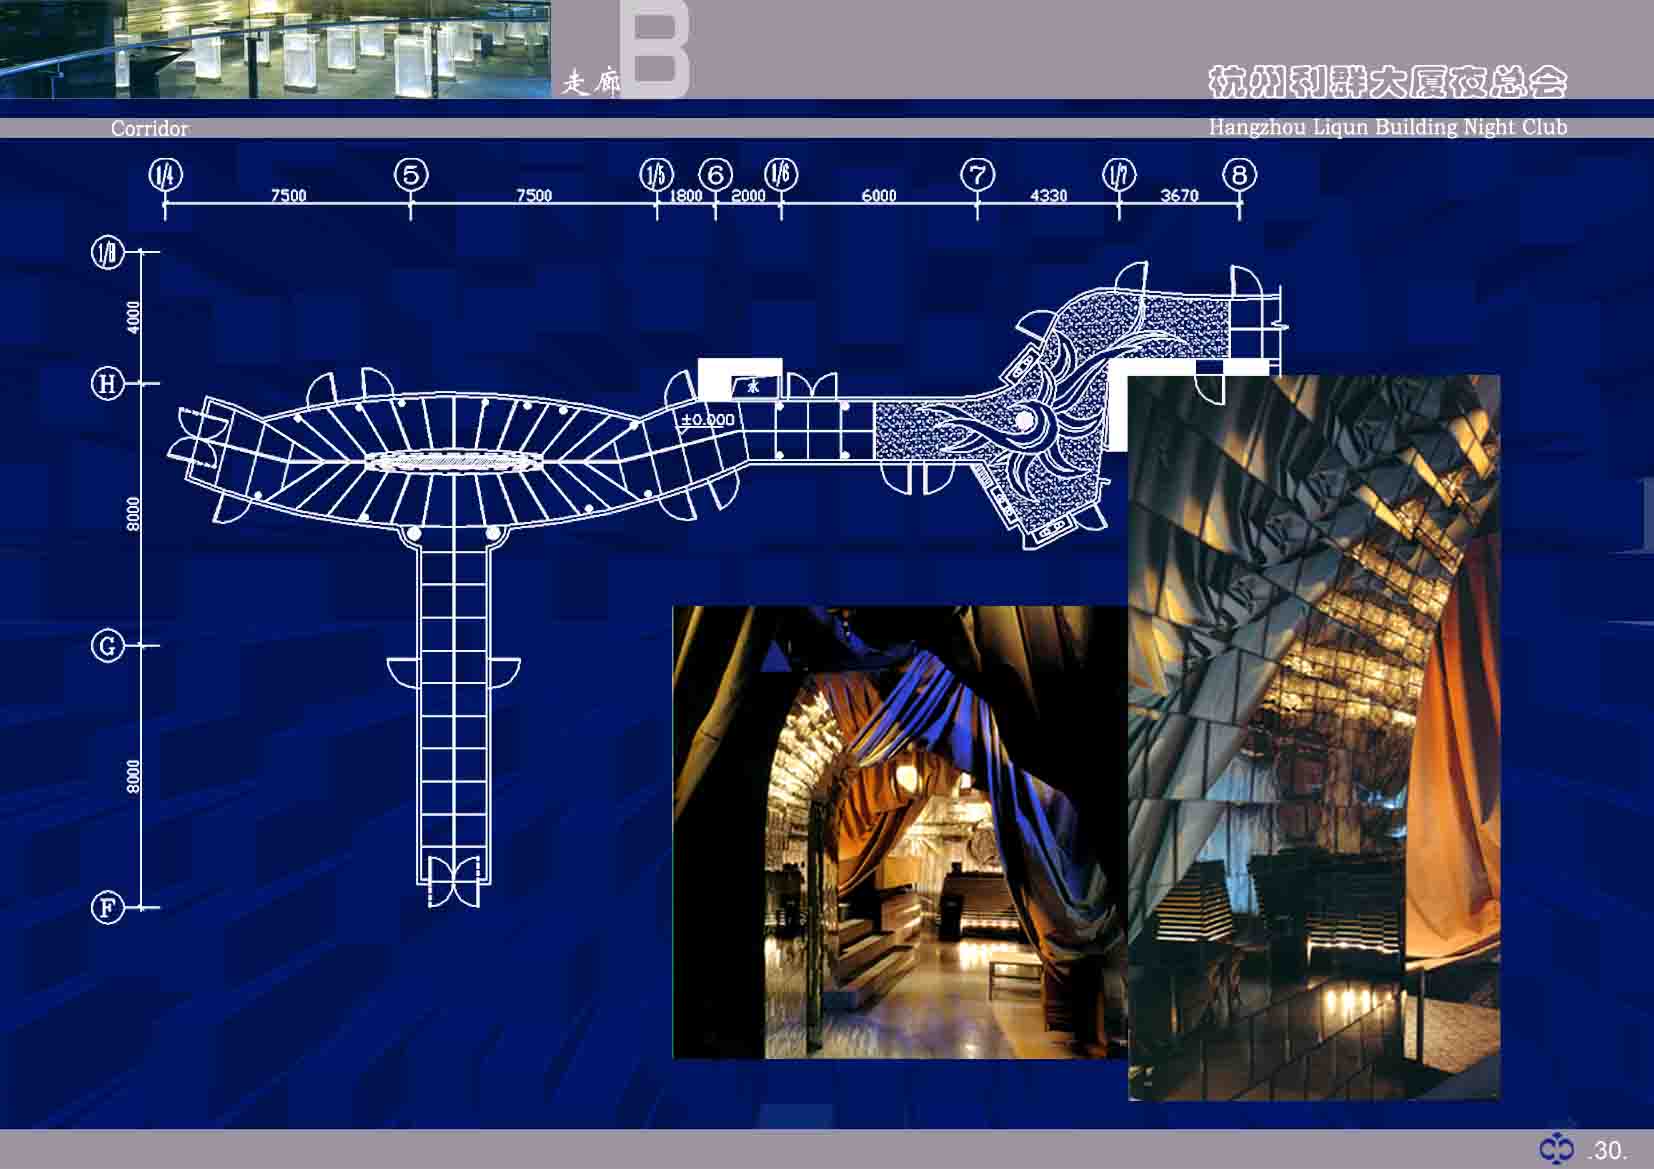Select the row axis bubble labeled G
Screen dimensions: 1654x1169
tap(107, 646)
